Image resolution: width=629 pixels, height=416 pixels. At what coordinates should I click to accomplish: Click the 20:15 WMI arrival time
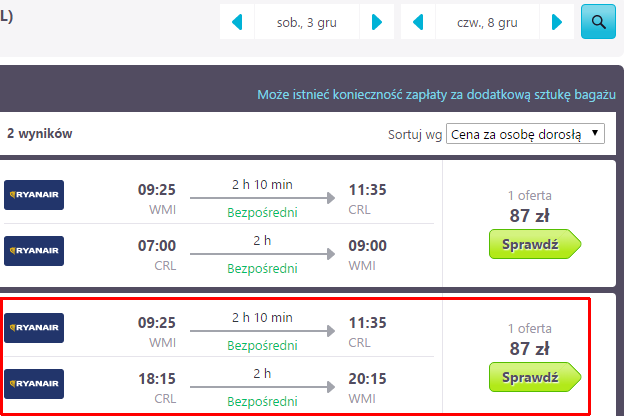(367, 379)
